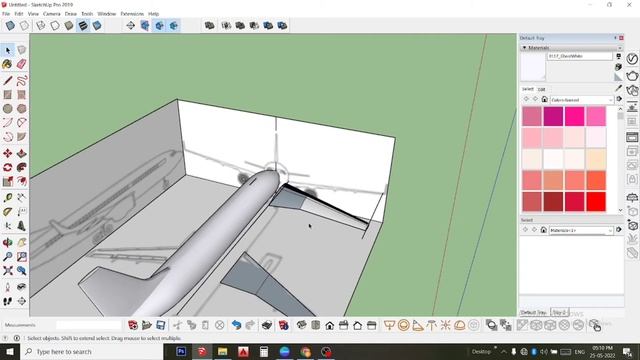Viewport: 640px width, 360px height.
Task: Activate the Follow Me tool
Action: [22, 167]
